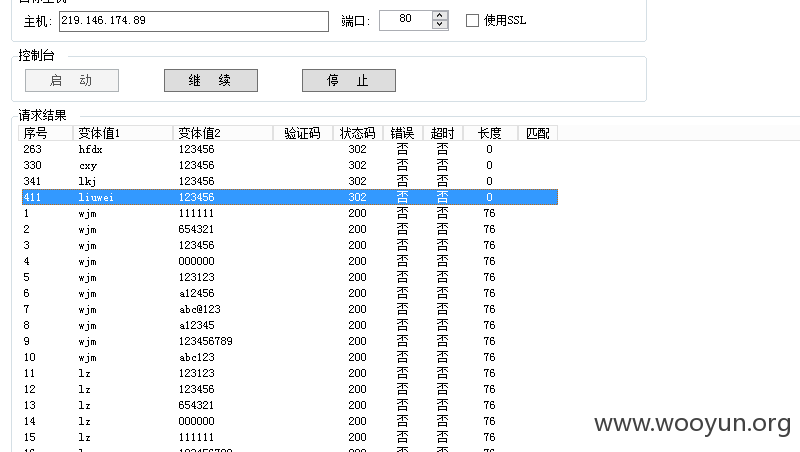Increase port value with up stepper arrow
The image size is (800, 452).
pos(440,16)
